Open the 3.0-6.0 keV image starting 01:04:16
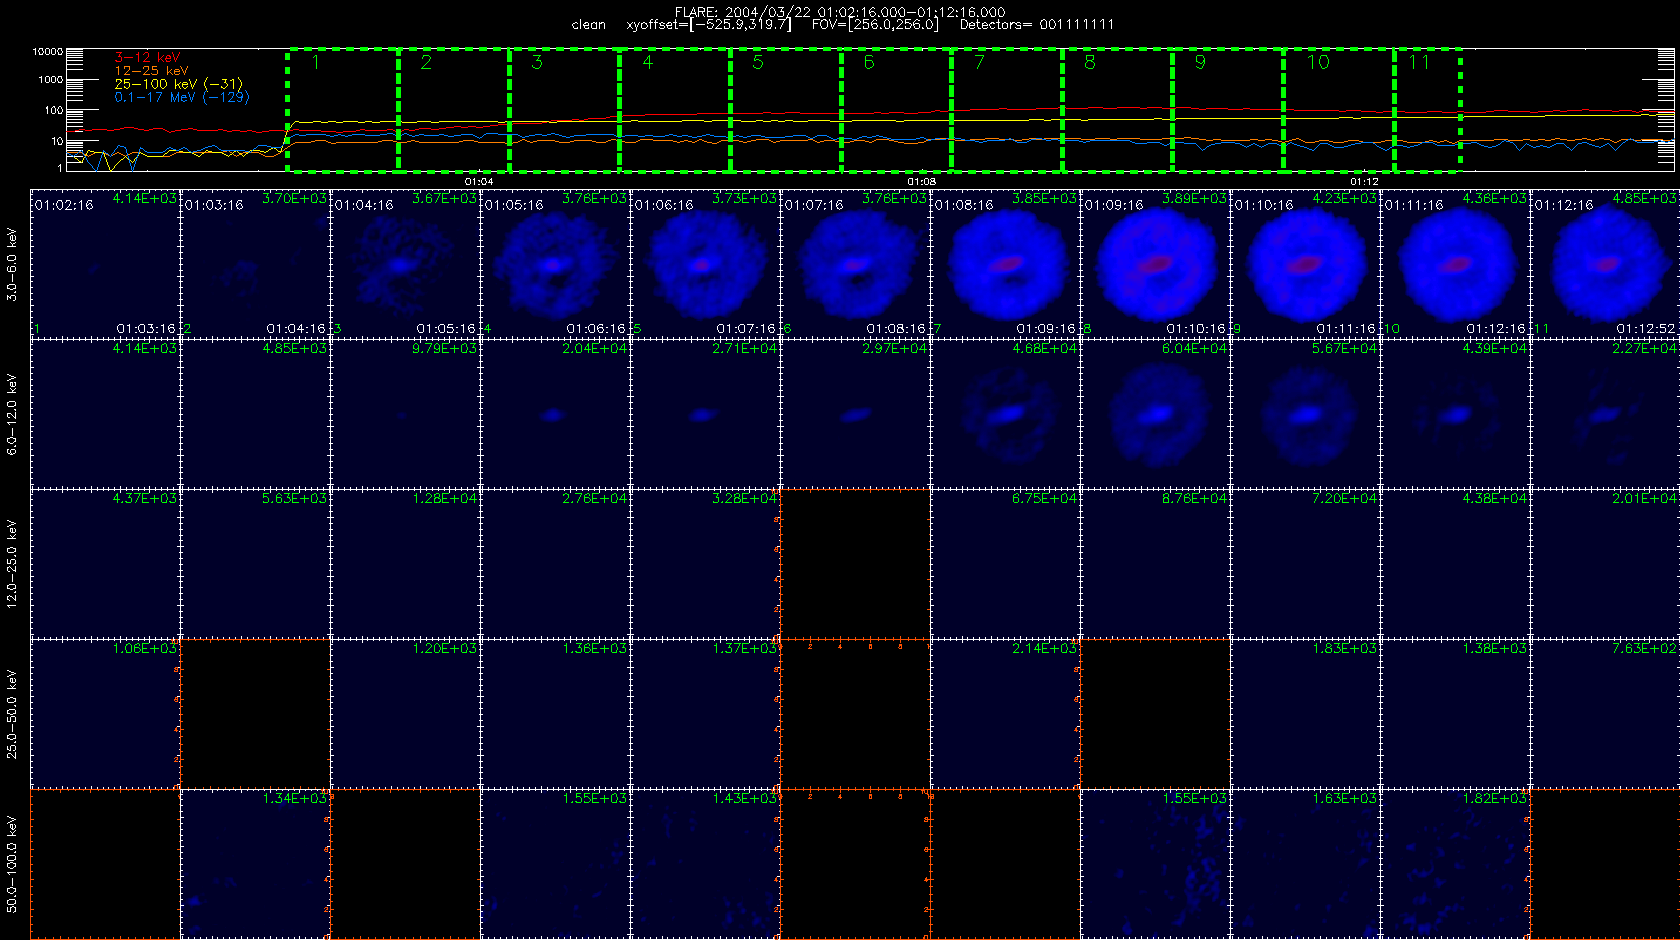This screenshot has width=1680, height=940. pos(405,264)
